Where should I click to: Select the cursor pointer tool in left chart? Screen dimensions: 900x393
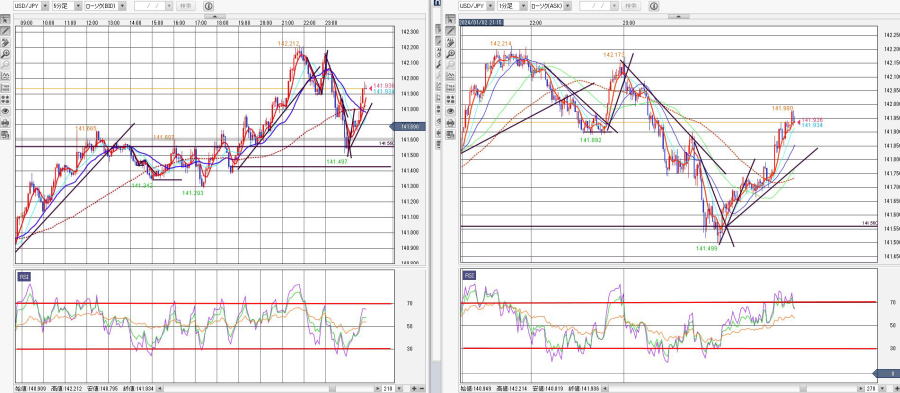click(6, 20)
